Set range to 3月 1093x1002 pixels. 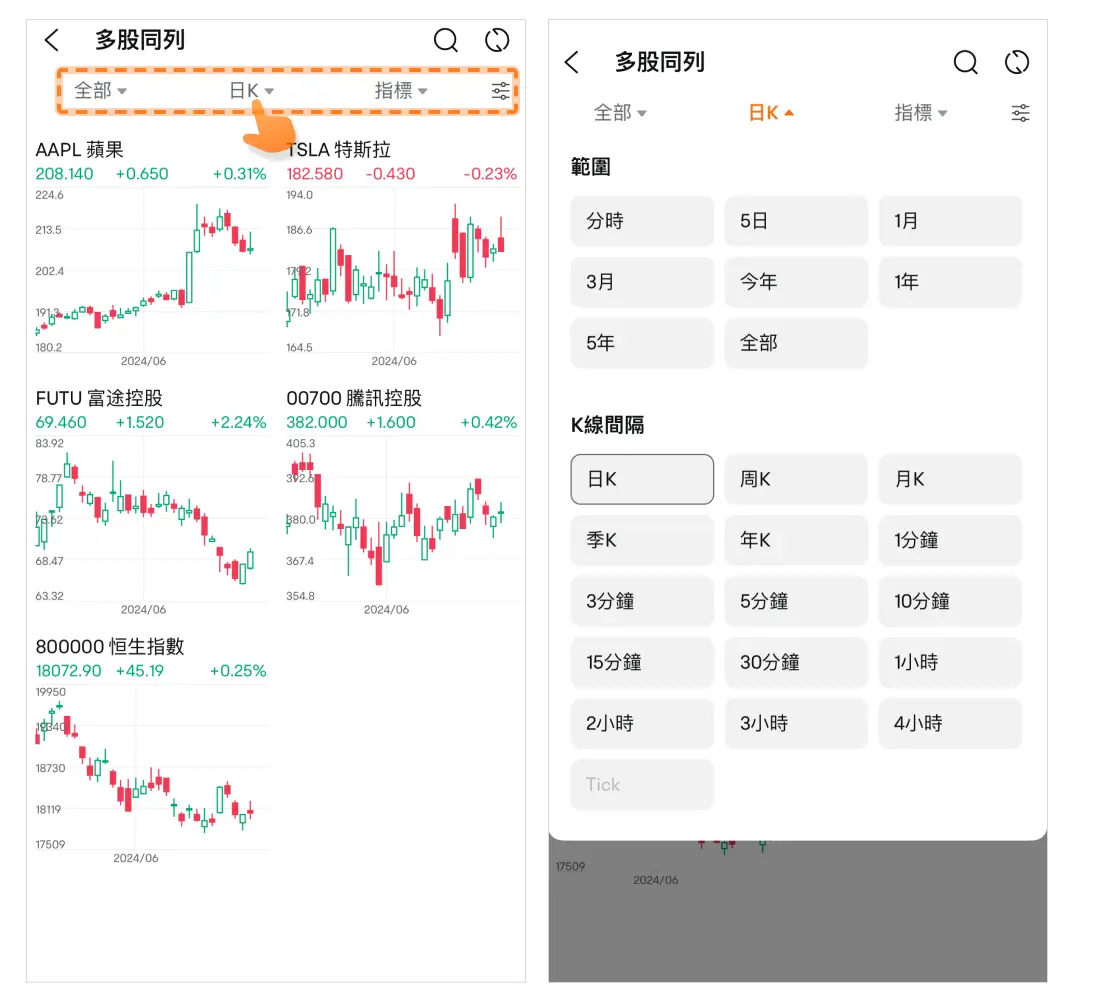(x=642, y=283)
